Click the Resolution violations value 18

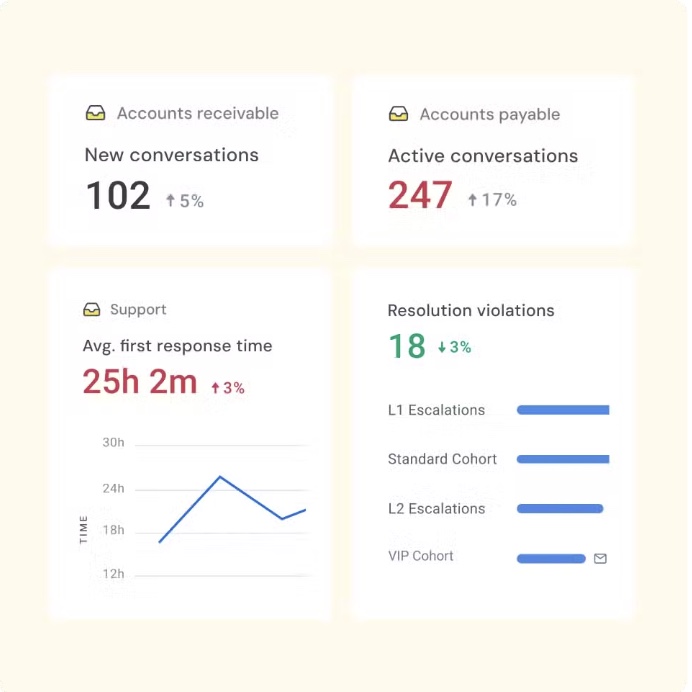(407, 346)
